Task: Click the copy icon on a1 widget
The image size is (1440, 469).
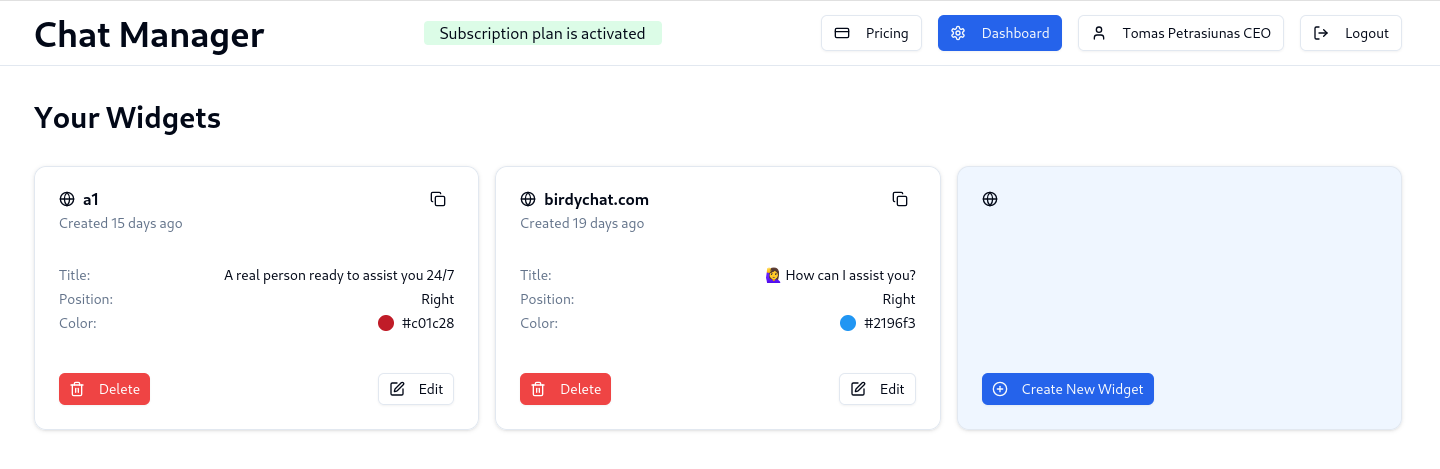Action: tap(438, 199)
